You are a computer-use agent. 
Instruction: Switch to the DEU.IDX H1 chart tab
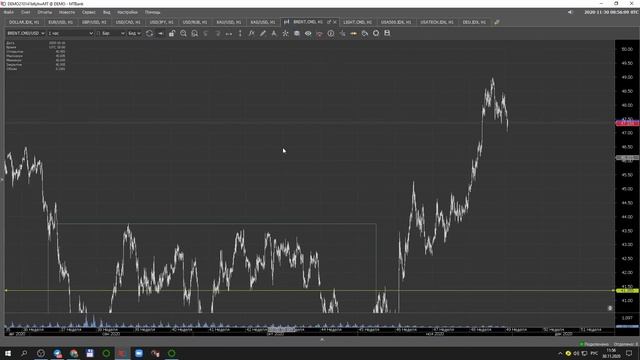pos(474,22)
